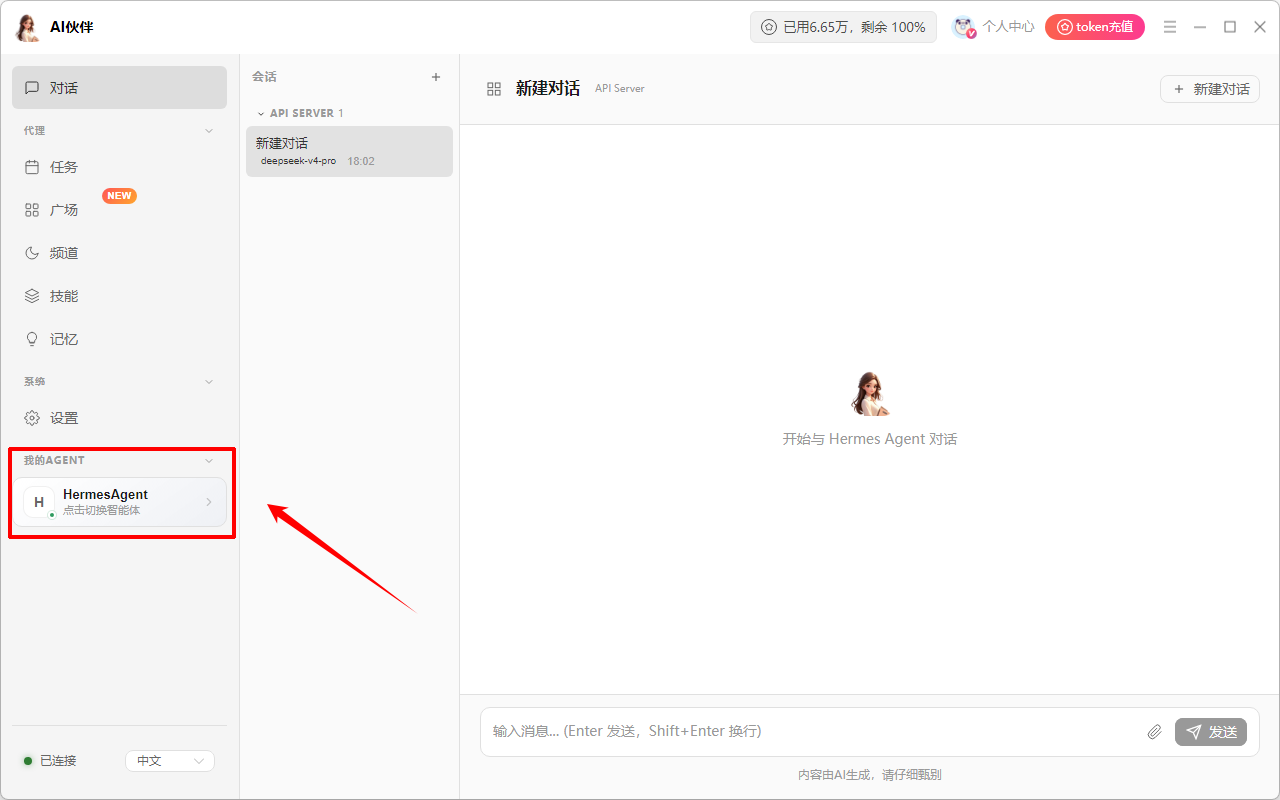Click the 18:02 session timestamp

point(361,161)
